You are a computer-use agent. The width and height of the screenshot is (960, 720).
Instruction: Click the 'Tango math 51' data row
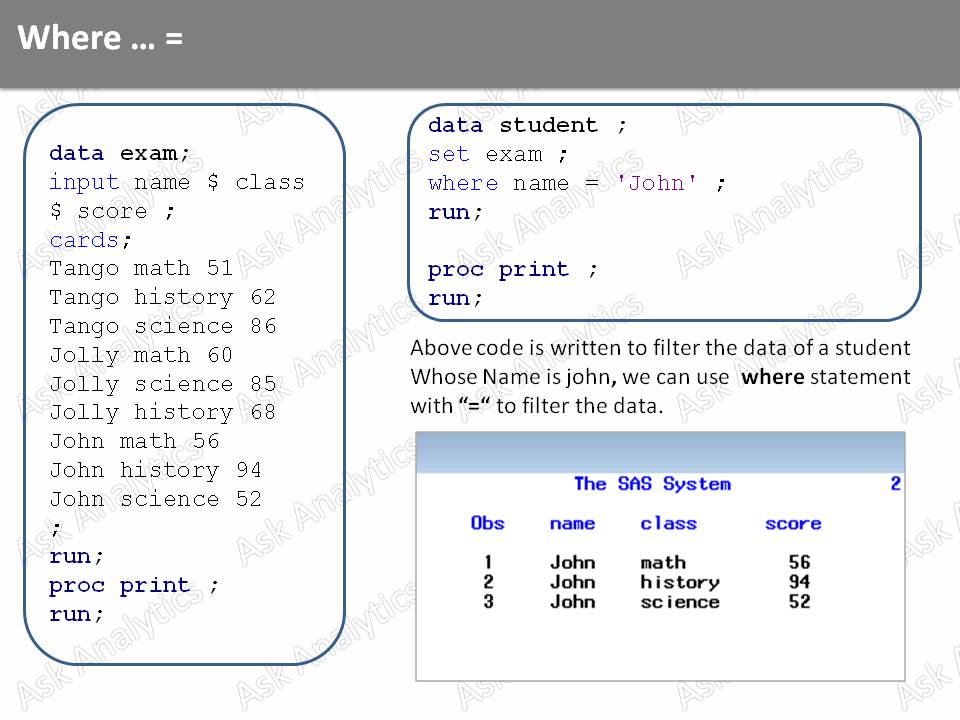click(140, 268)
